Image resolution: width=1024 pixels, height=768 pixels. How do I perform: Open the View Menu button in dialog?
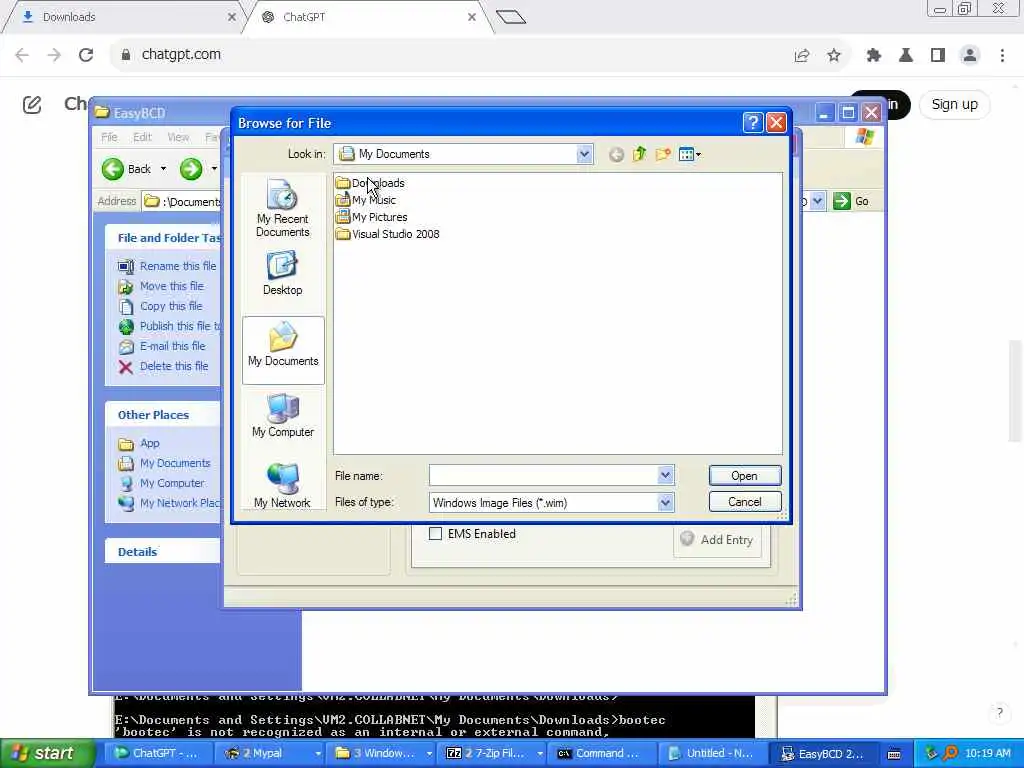(689, 154)
